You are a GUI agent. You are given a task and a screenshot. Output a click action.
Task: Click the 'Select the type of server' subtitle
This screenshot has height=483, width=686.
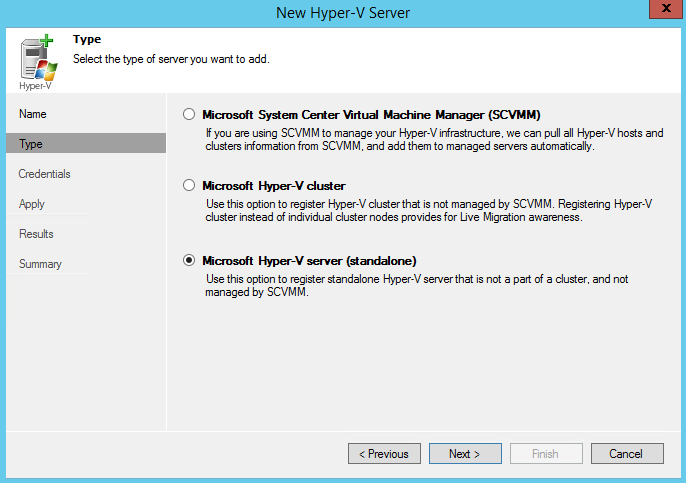point(171,59)
